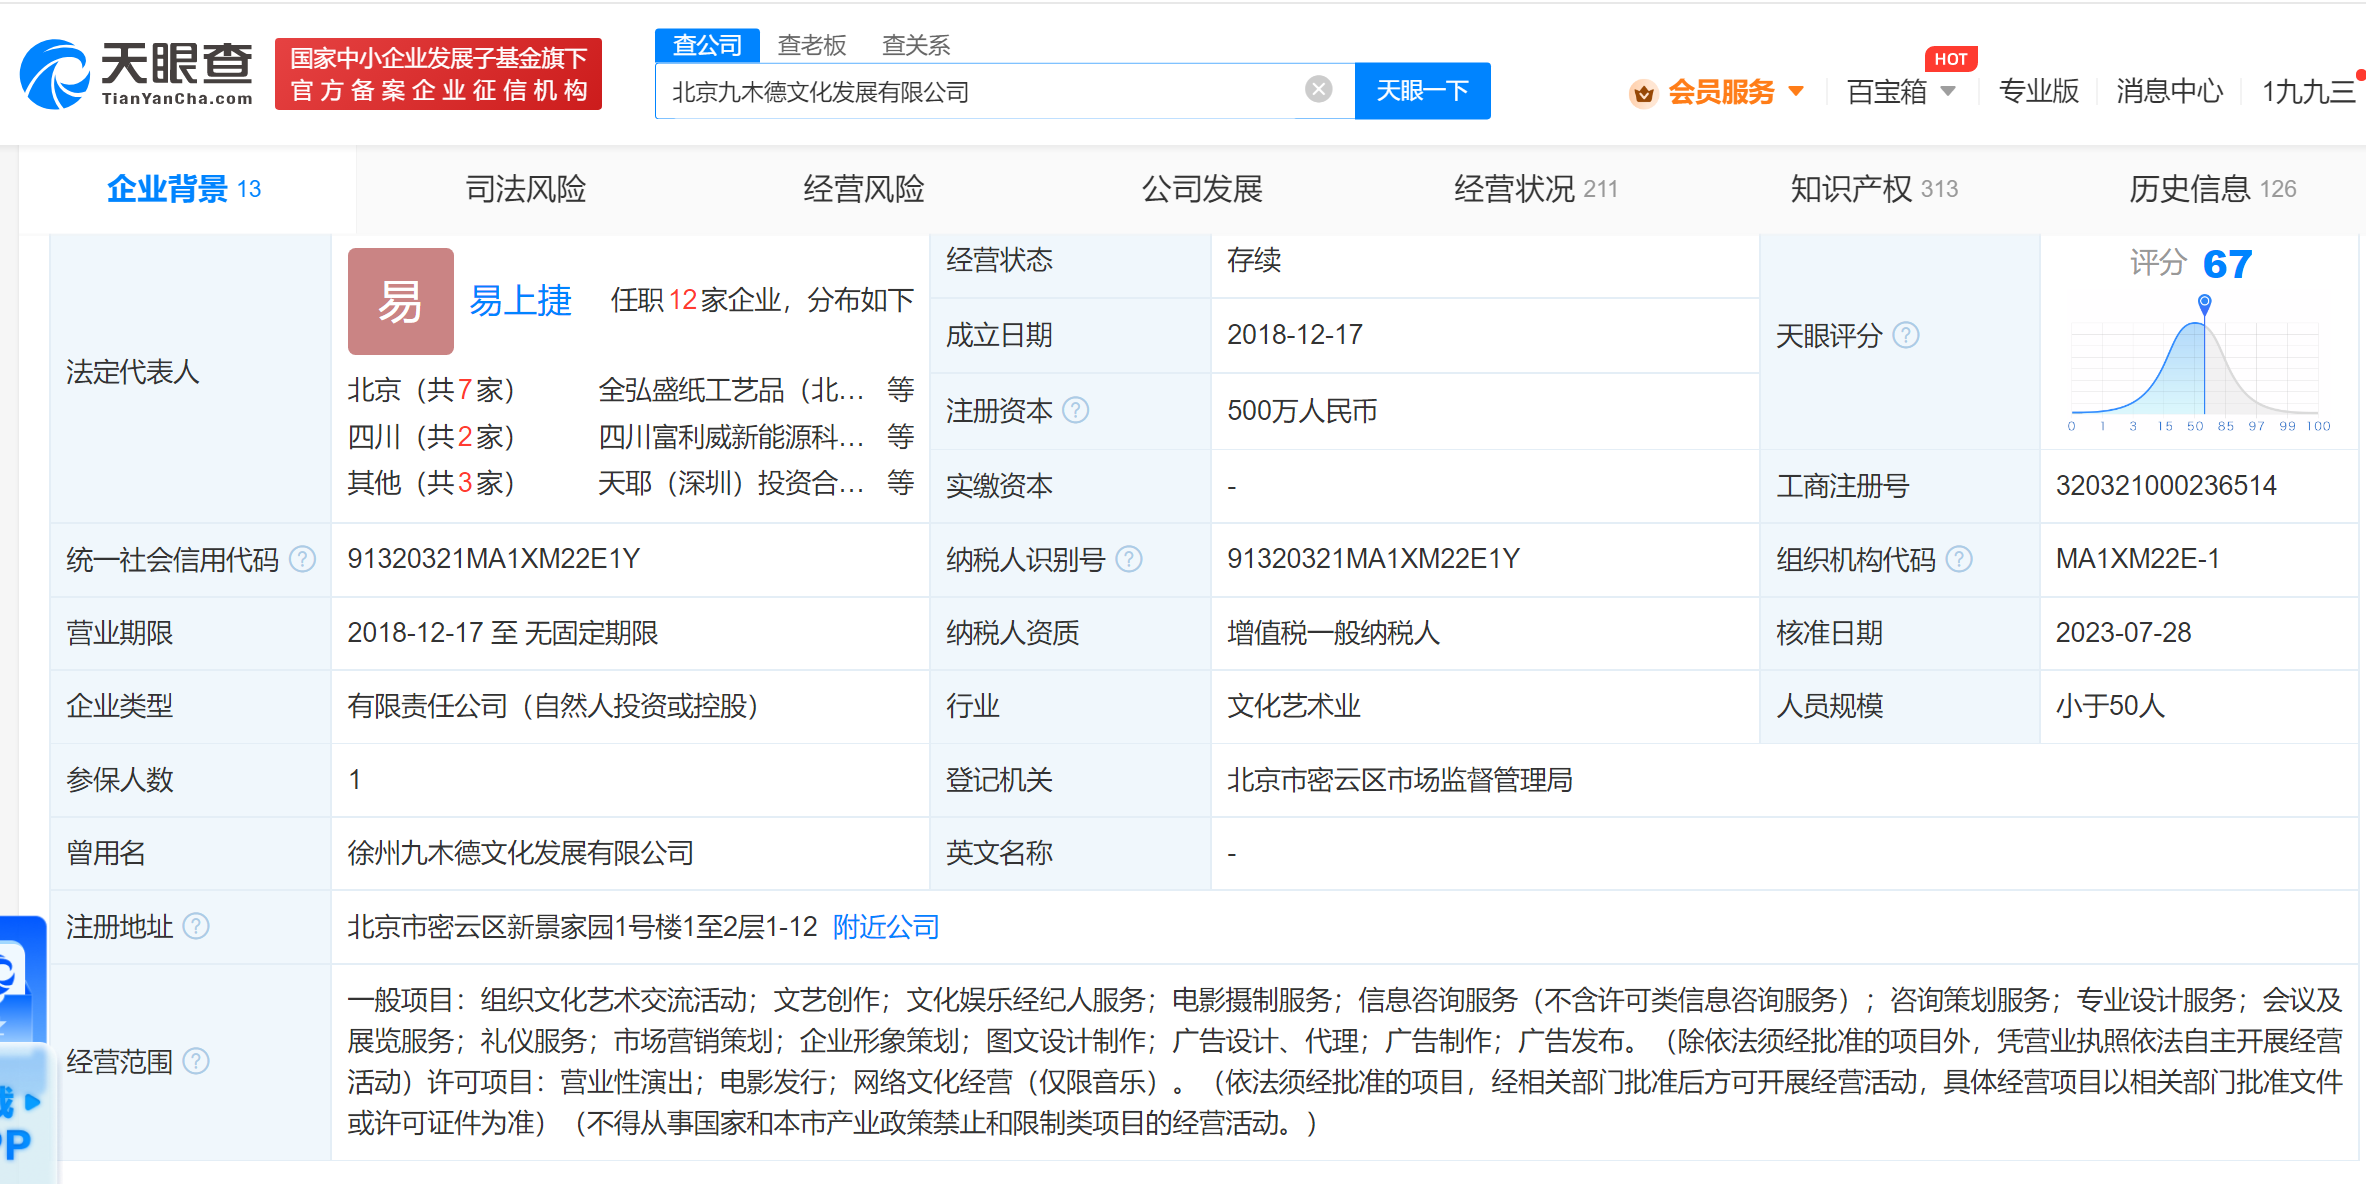Viewport: 2366px width, 1184px height.
Task: Click help icon beside 注册地址
Action: point(197,927)
